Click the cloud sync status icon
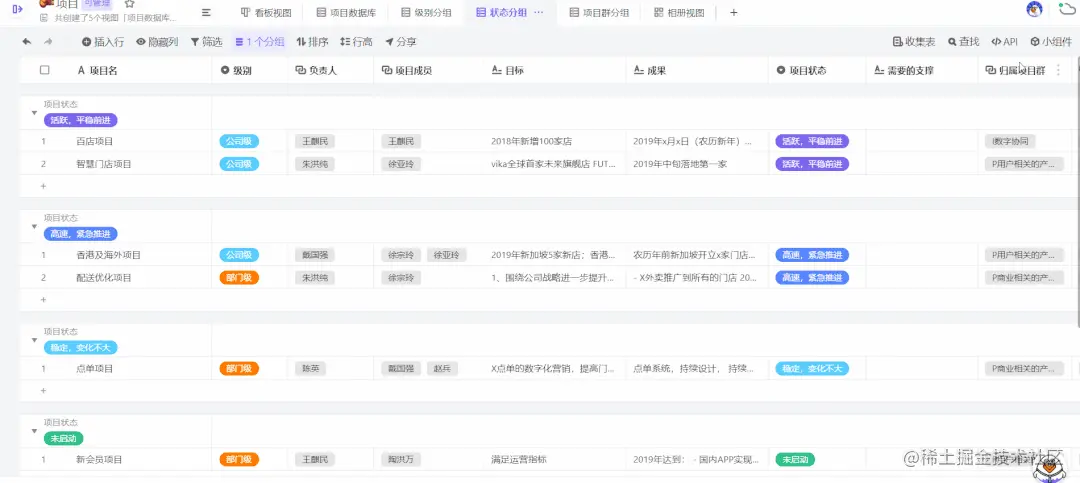Viewport: 1080px width, 483px height. (x=1066, y=9)
